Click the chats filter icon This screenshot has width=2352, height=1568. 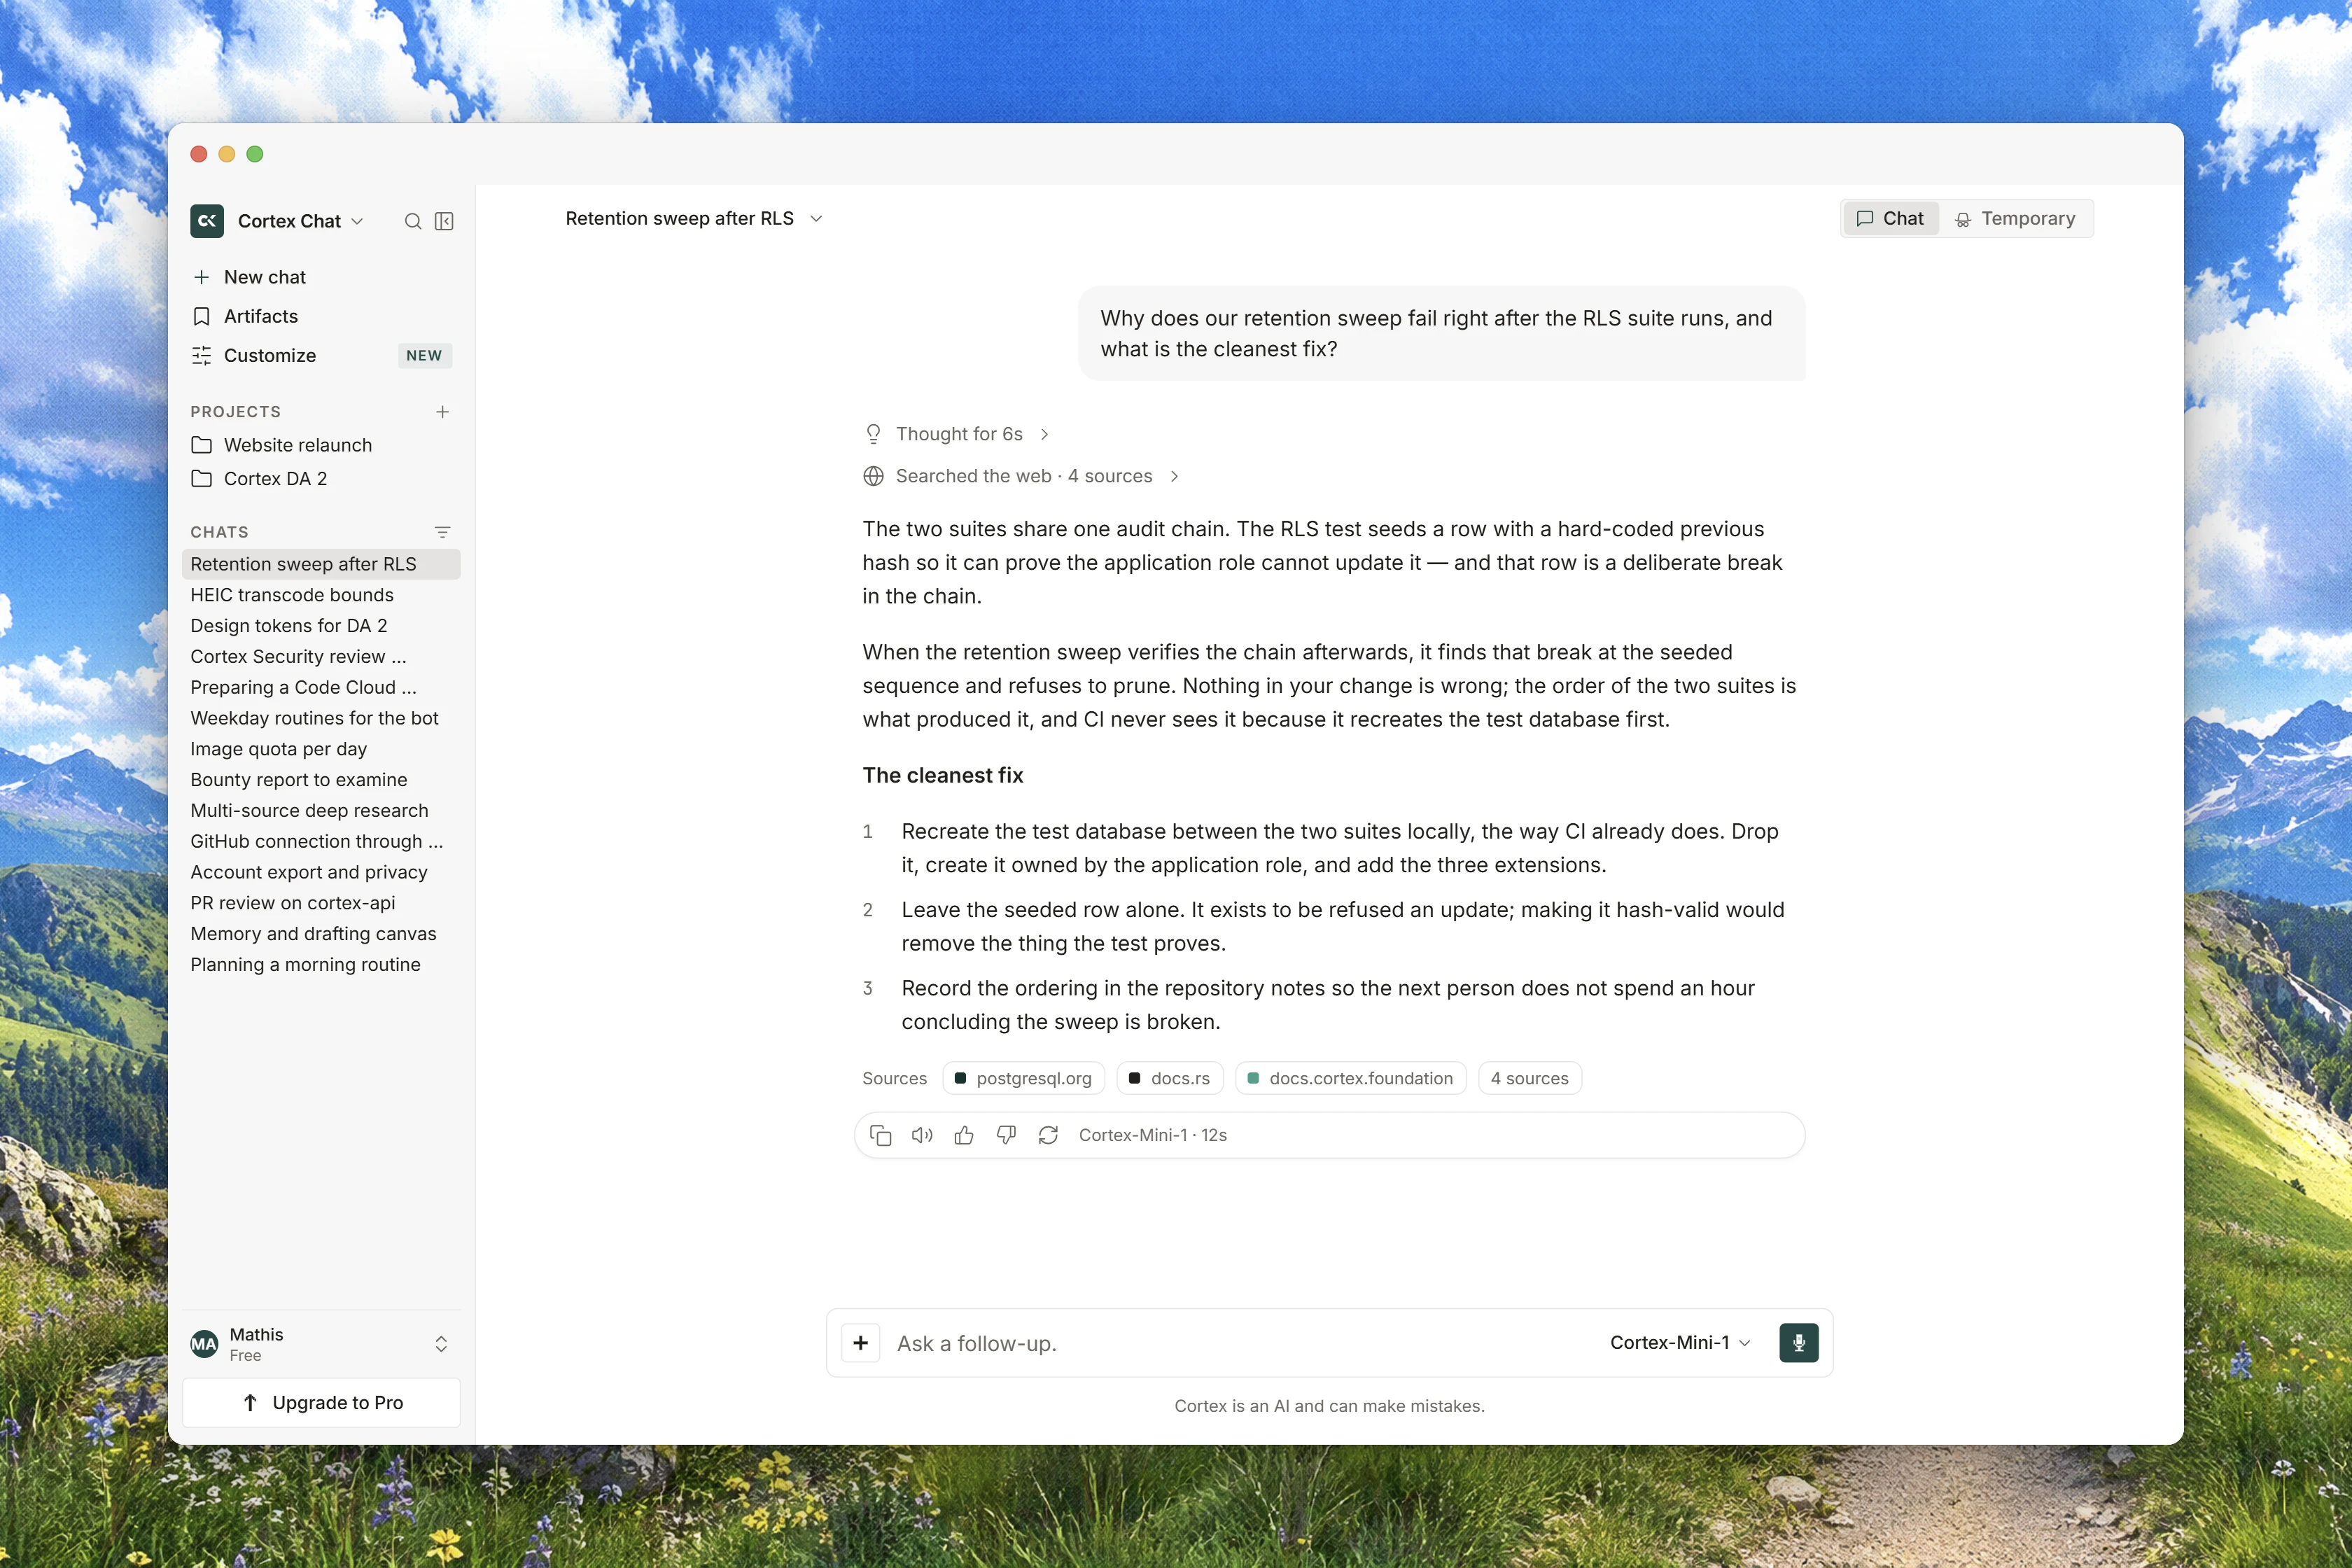pos(442,532)
